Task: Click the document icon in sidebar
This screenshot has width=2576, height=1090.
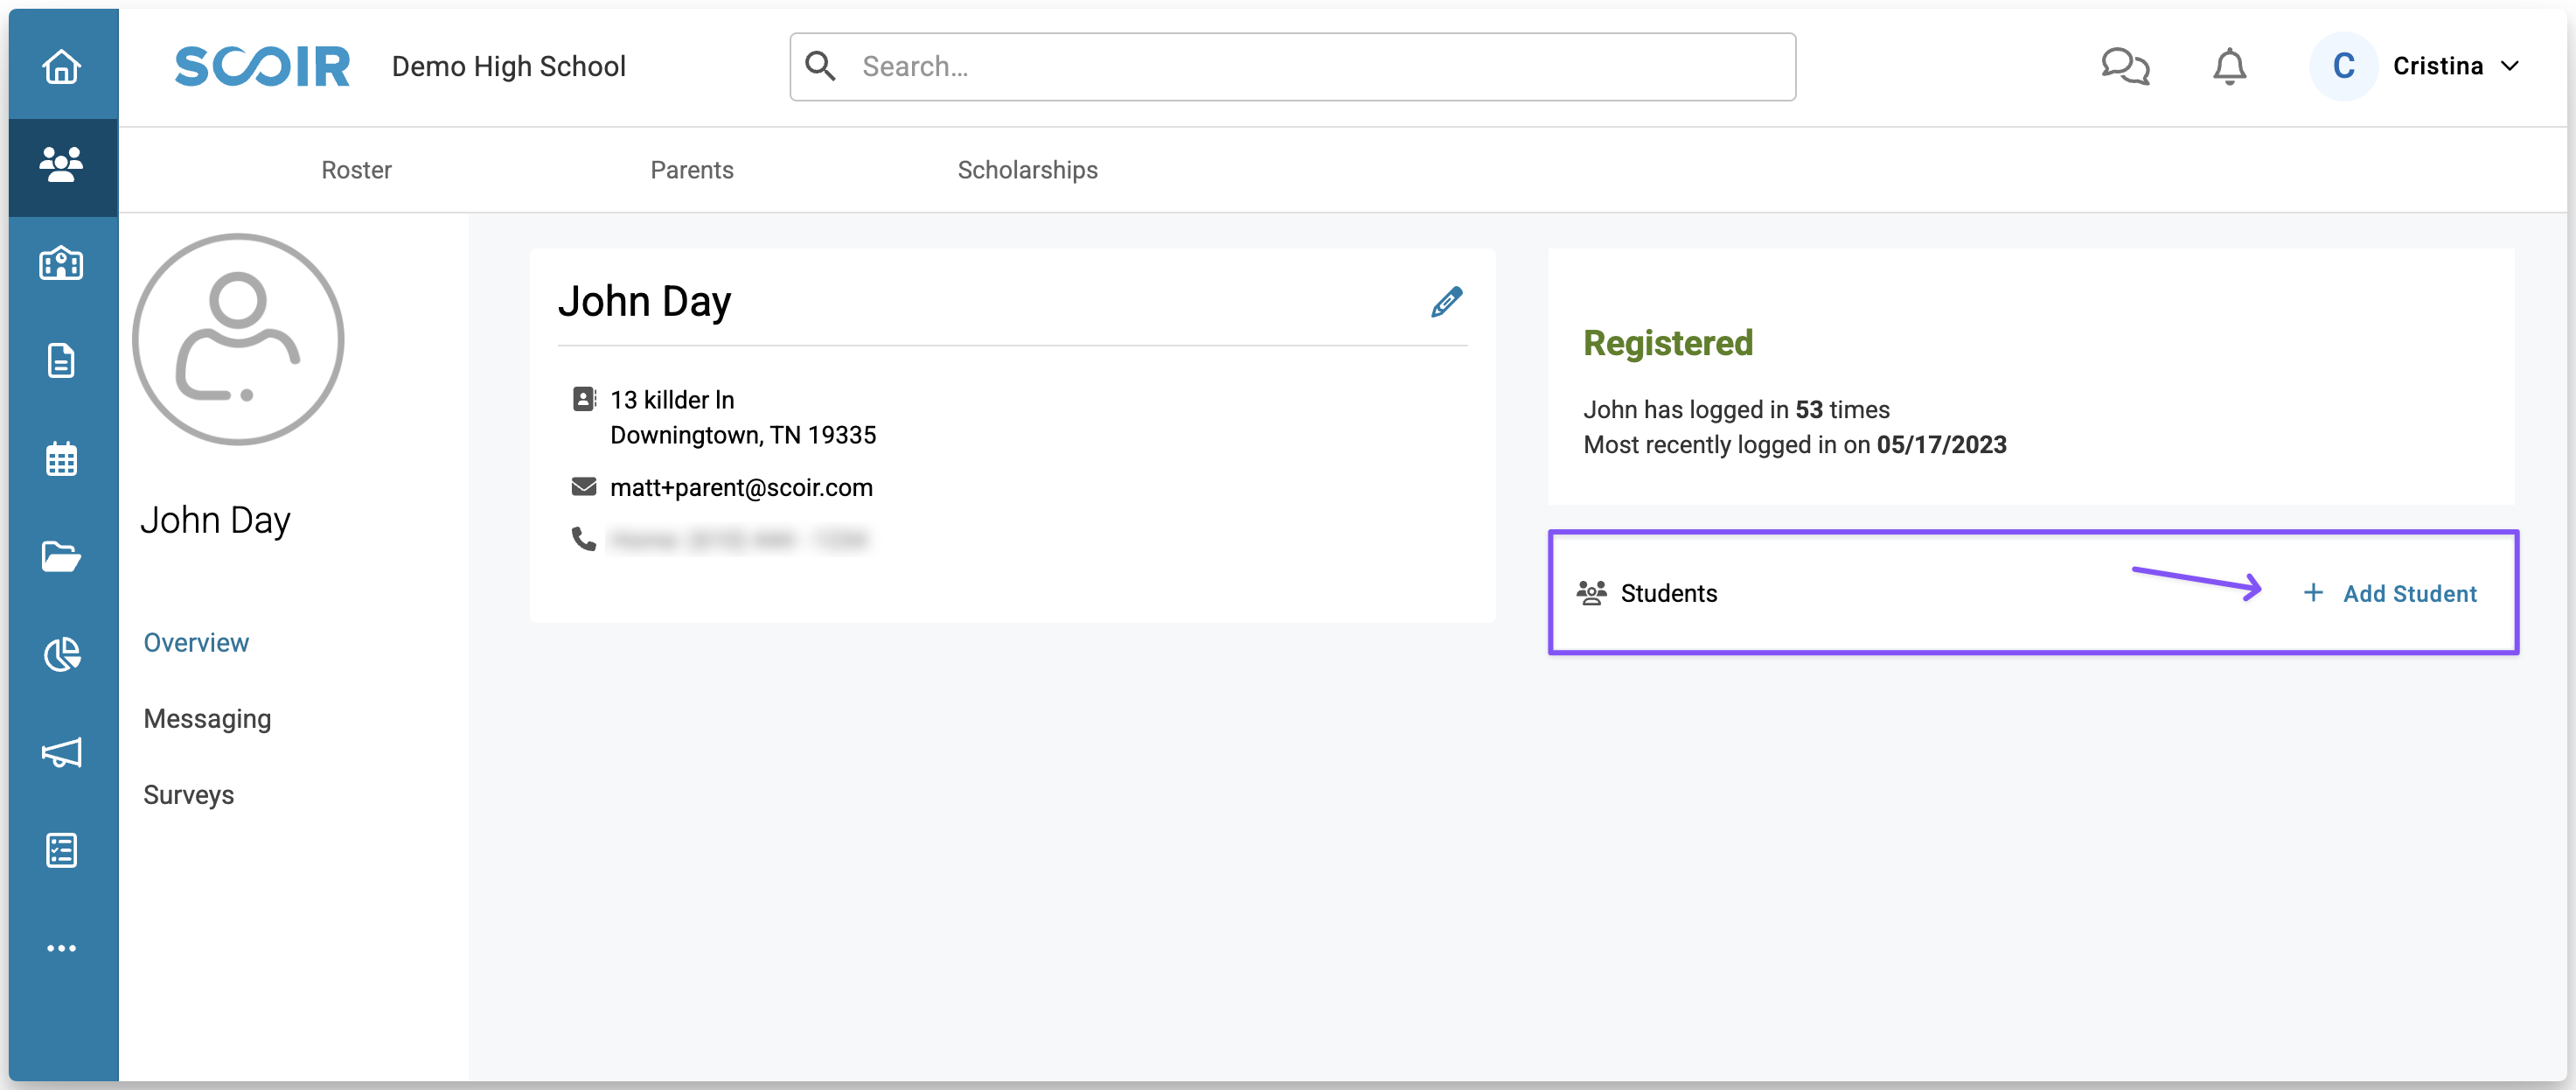Action: click(61, 361)
